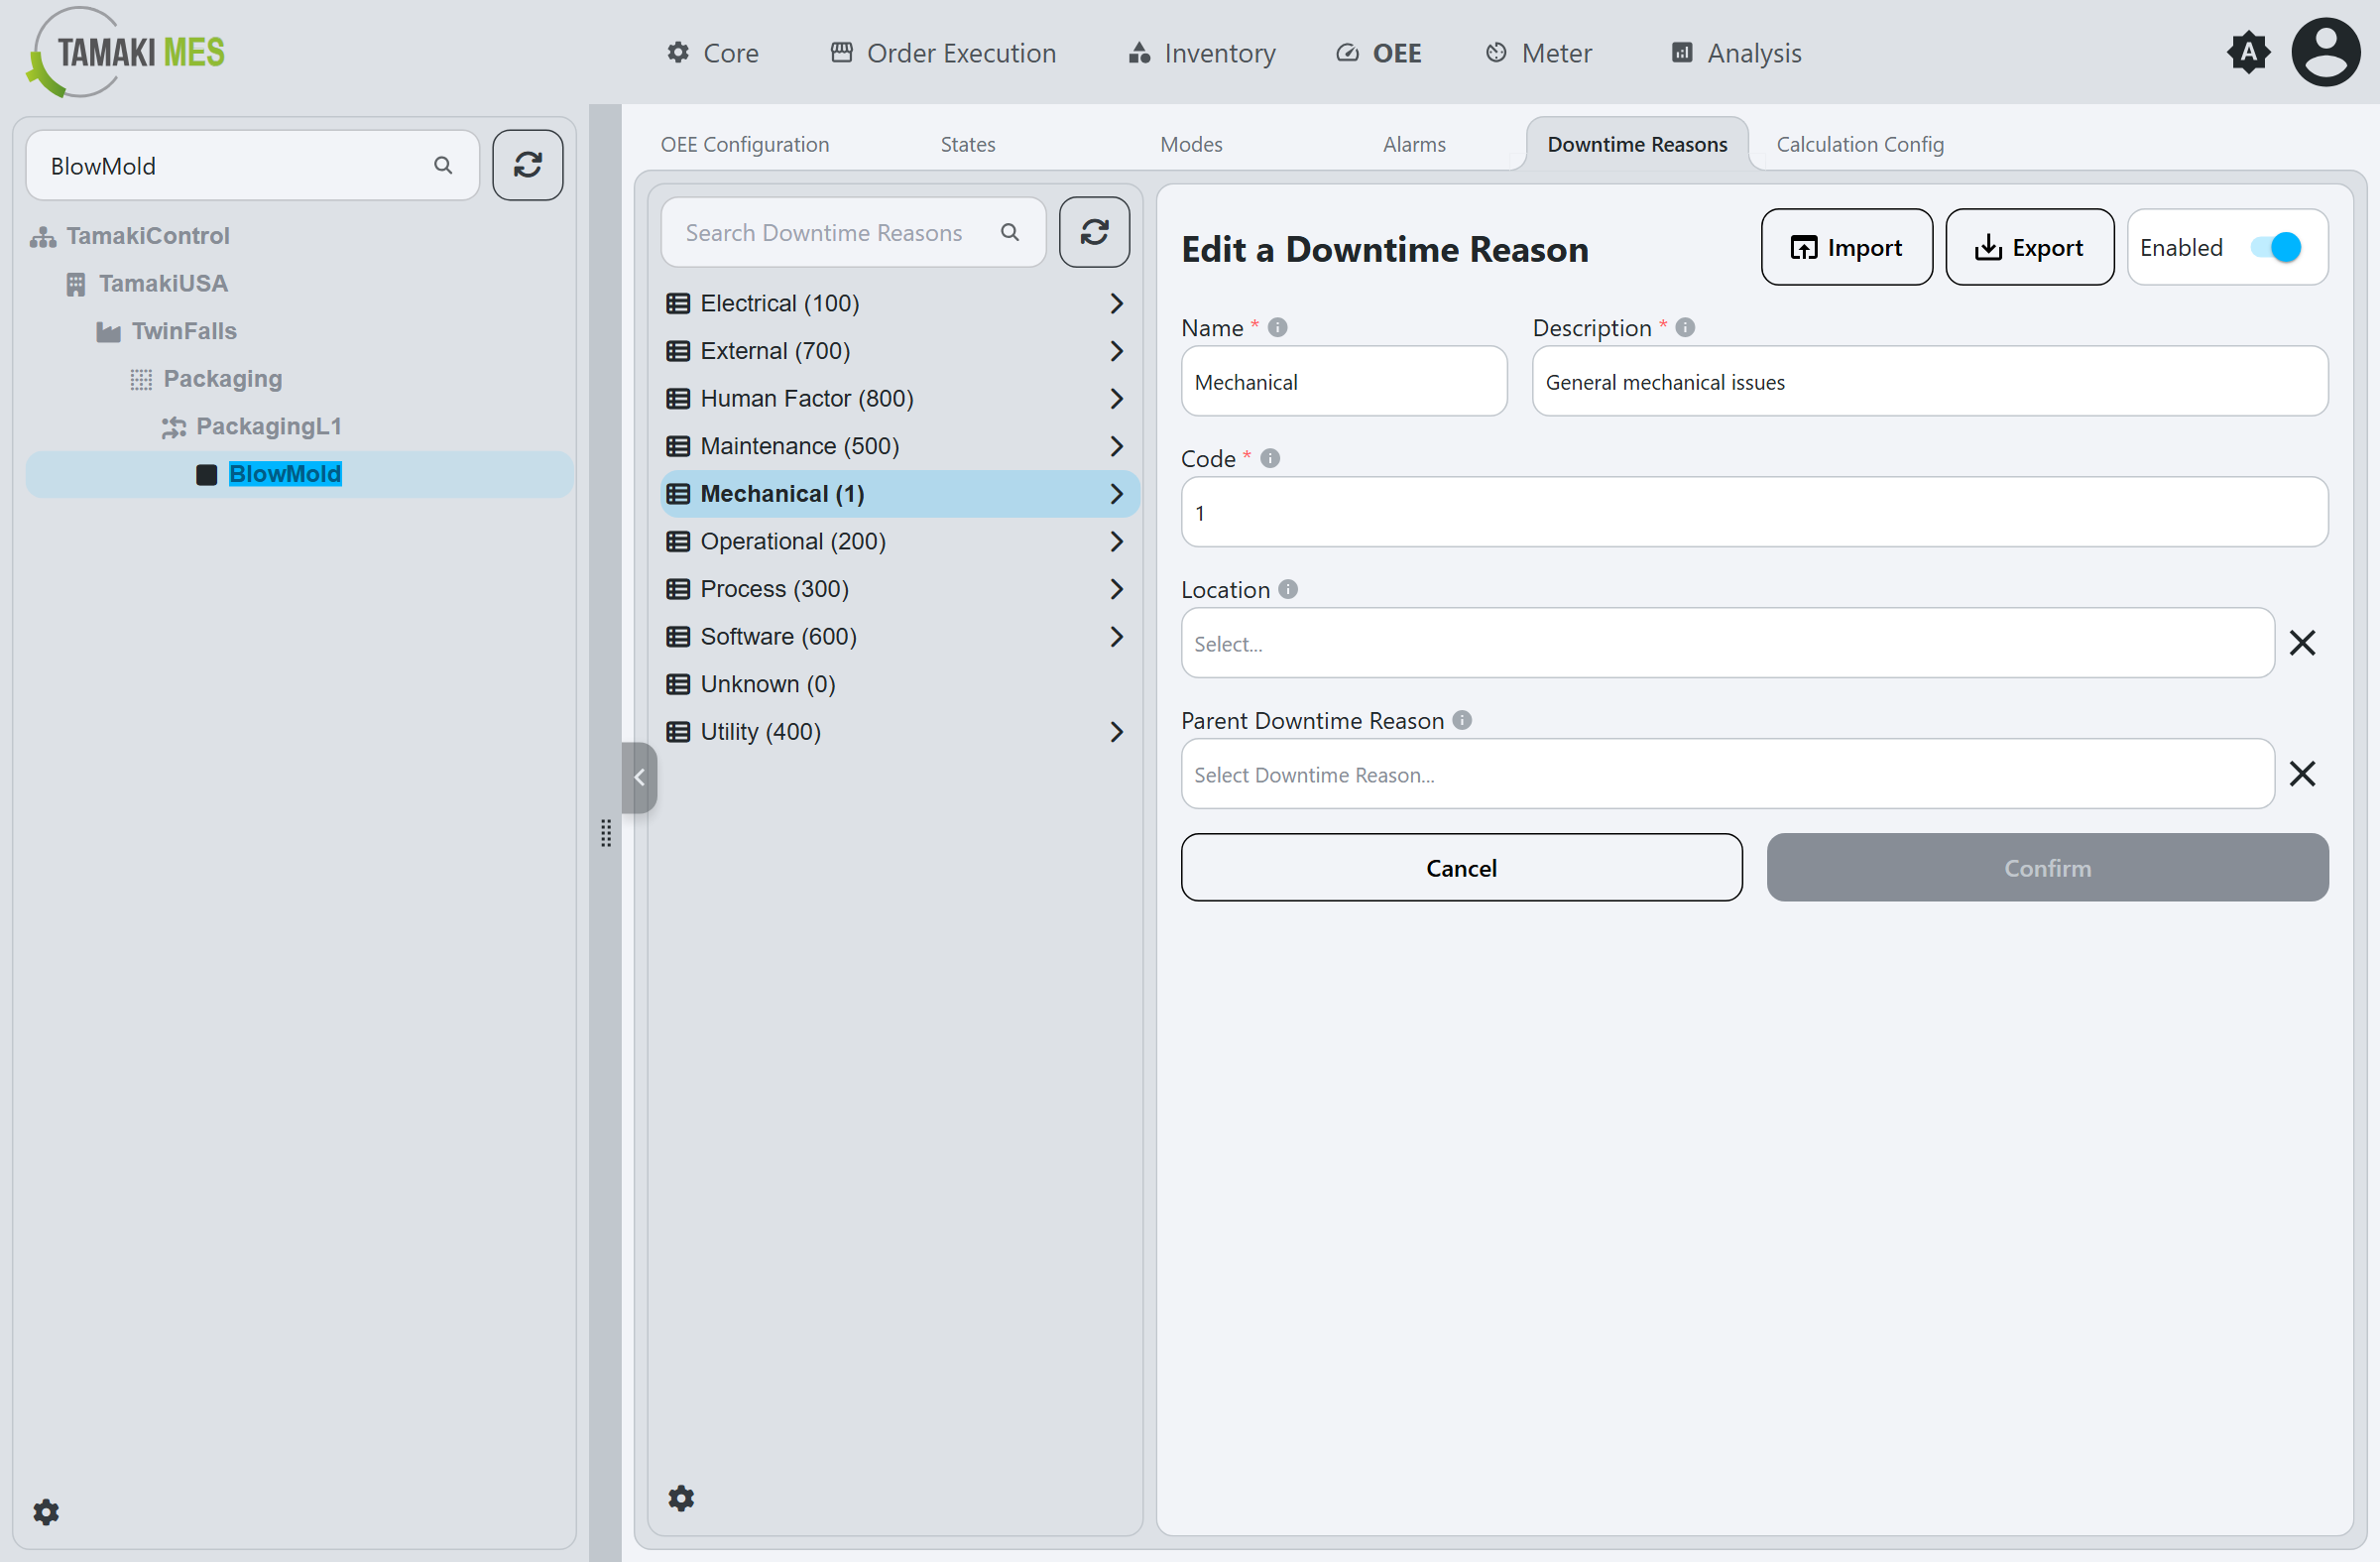Select Unknown (0) in the reasons list
2380x1562 pixels.
[x=898, y=684]
